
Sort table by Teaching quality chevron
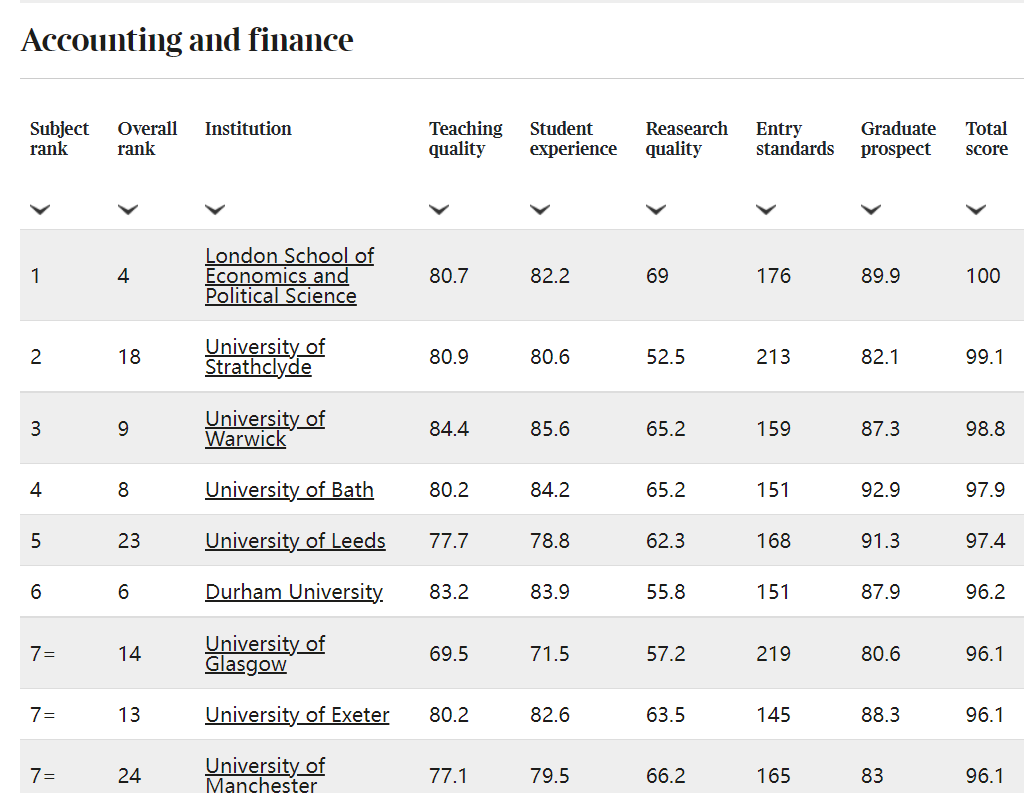(x=438, y=210)
